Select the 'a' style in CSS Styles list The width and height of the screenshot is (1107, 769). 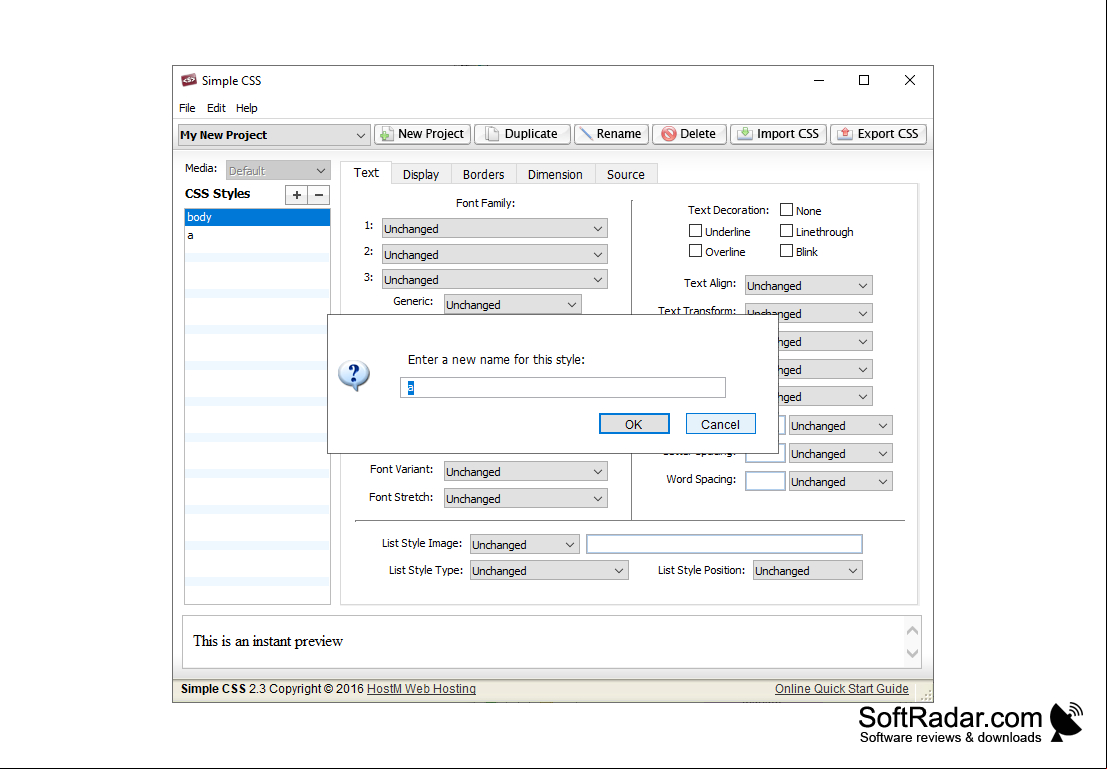pos(257,235)
